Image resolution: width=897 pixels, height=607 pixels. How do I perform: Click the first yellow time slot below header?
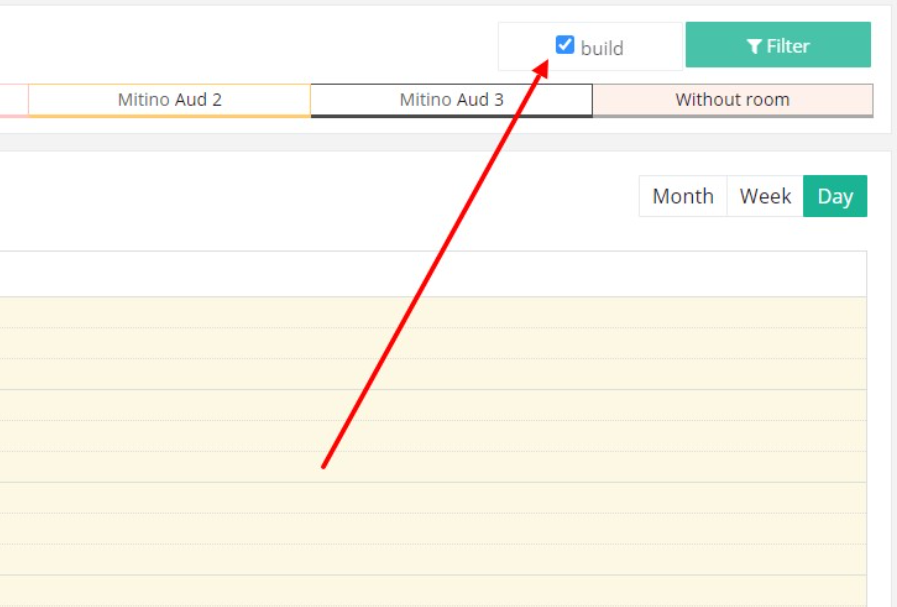[x=433, y=312]
